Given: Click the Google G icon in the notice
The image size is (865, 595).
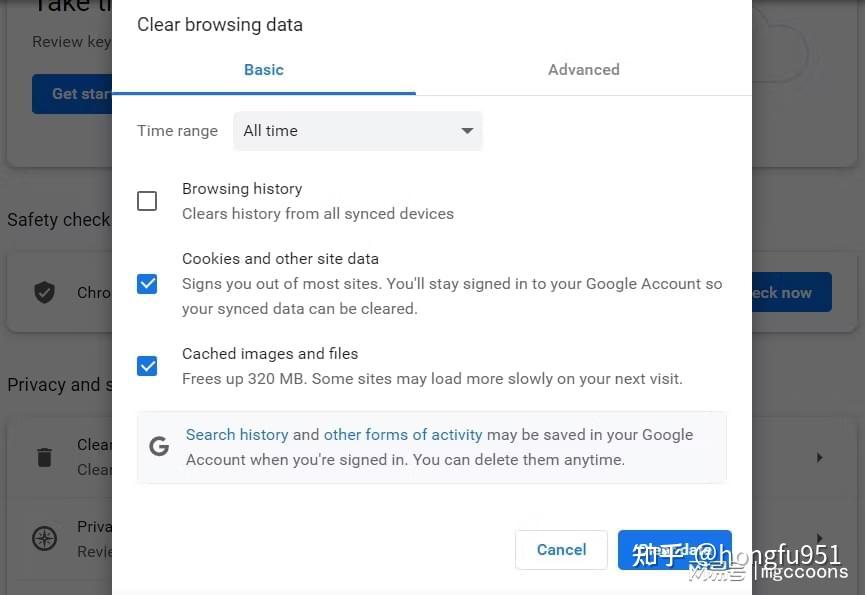Looking at the screenshot, I should [x=159, y=446].
